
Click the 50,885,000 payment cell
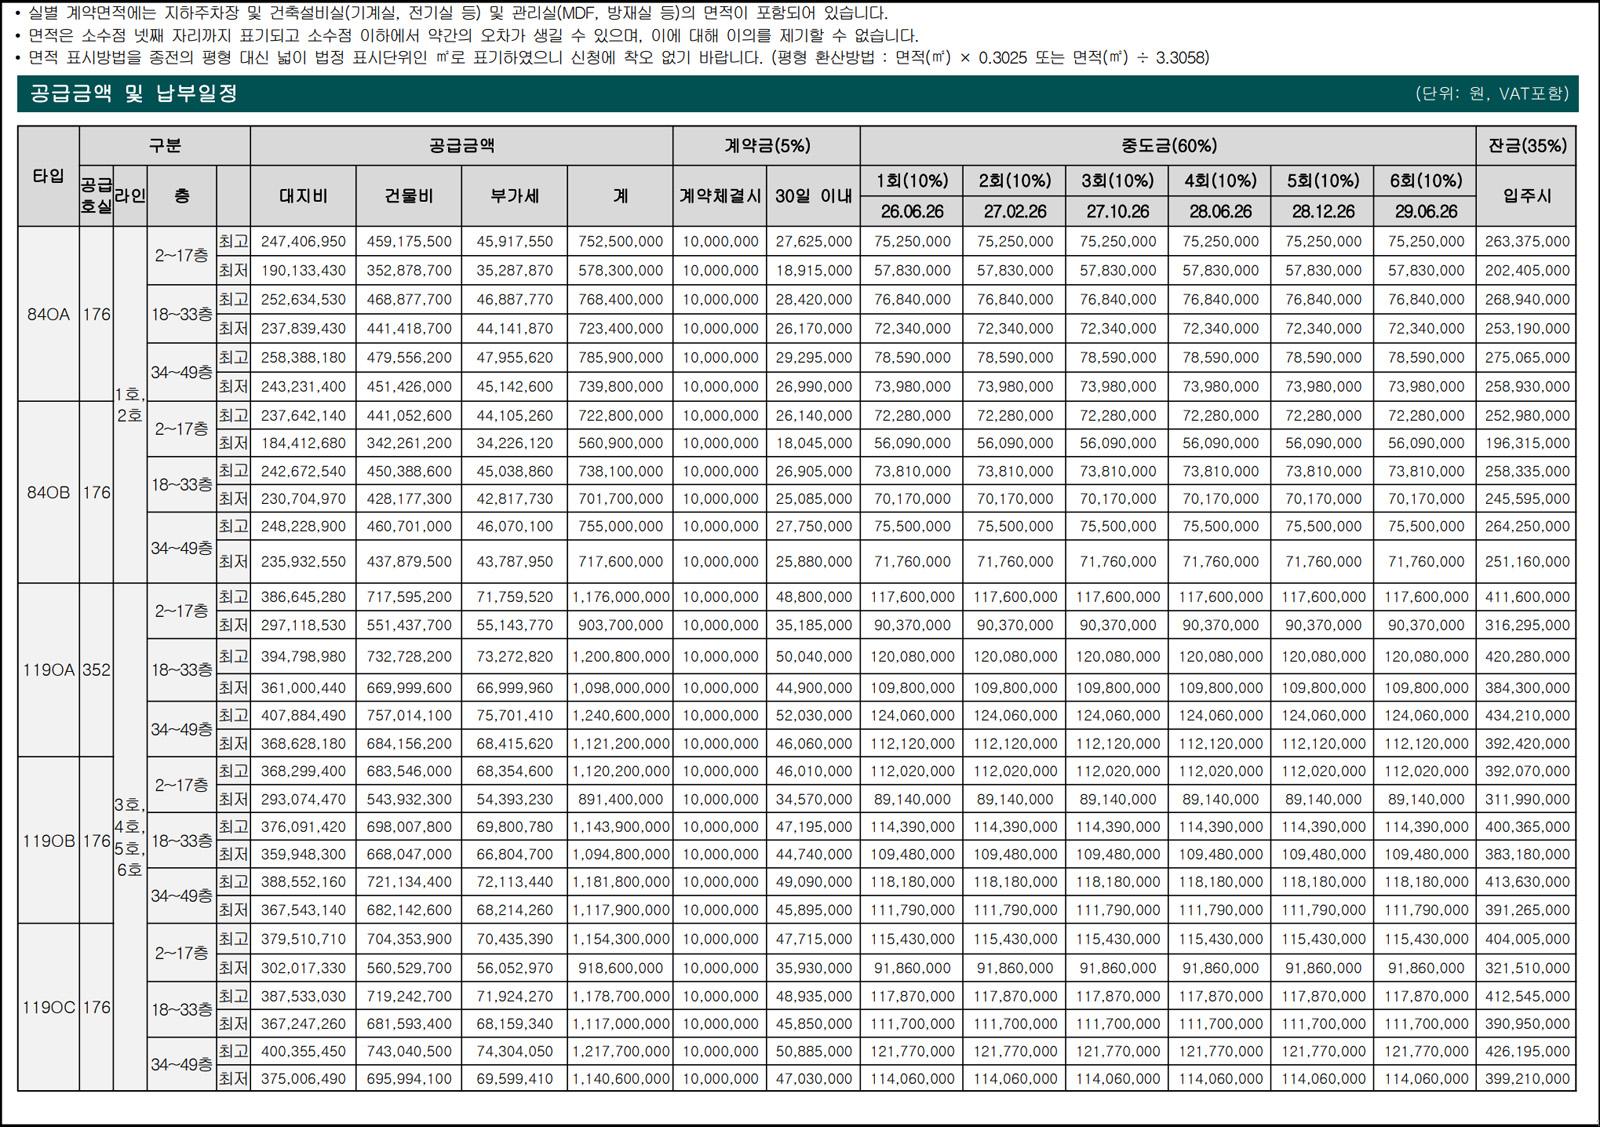click(x=813, y=1052)
